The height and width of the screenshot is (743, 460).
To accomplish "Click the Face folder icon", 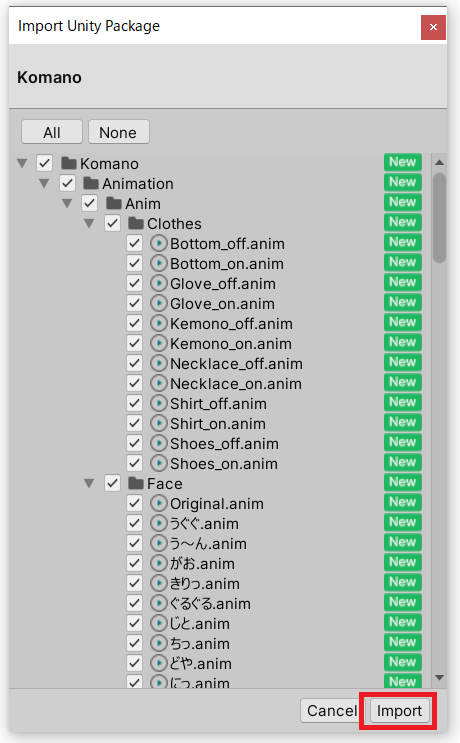I will click(136, 483).
